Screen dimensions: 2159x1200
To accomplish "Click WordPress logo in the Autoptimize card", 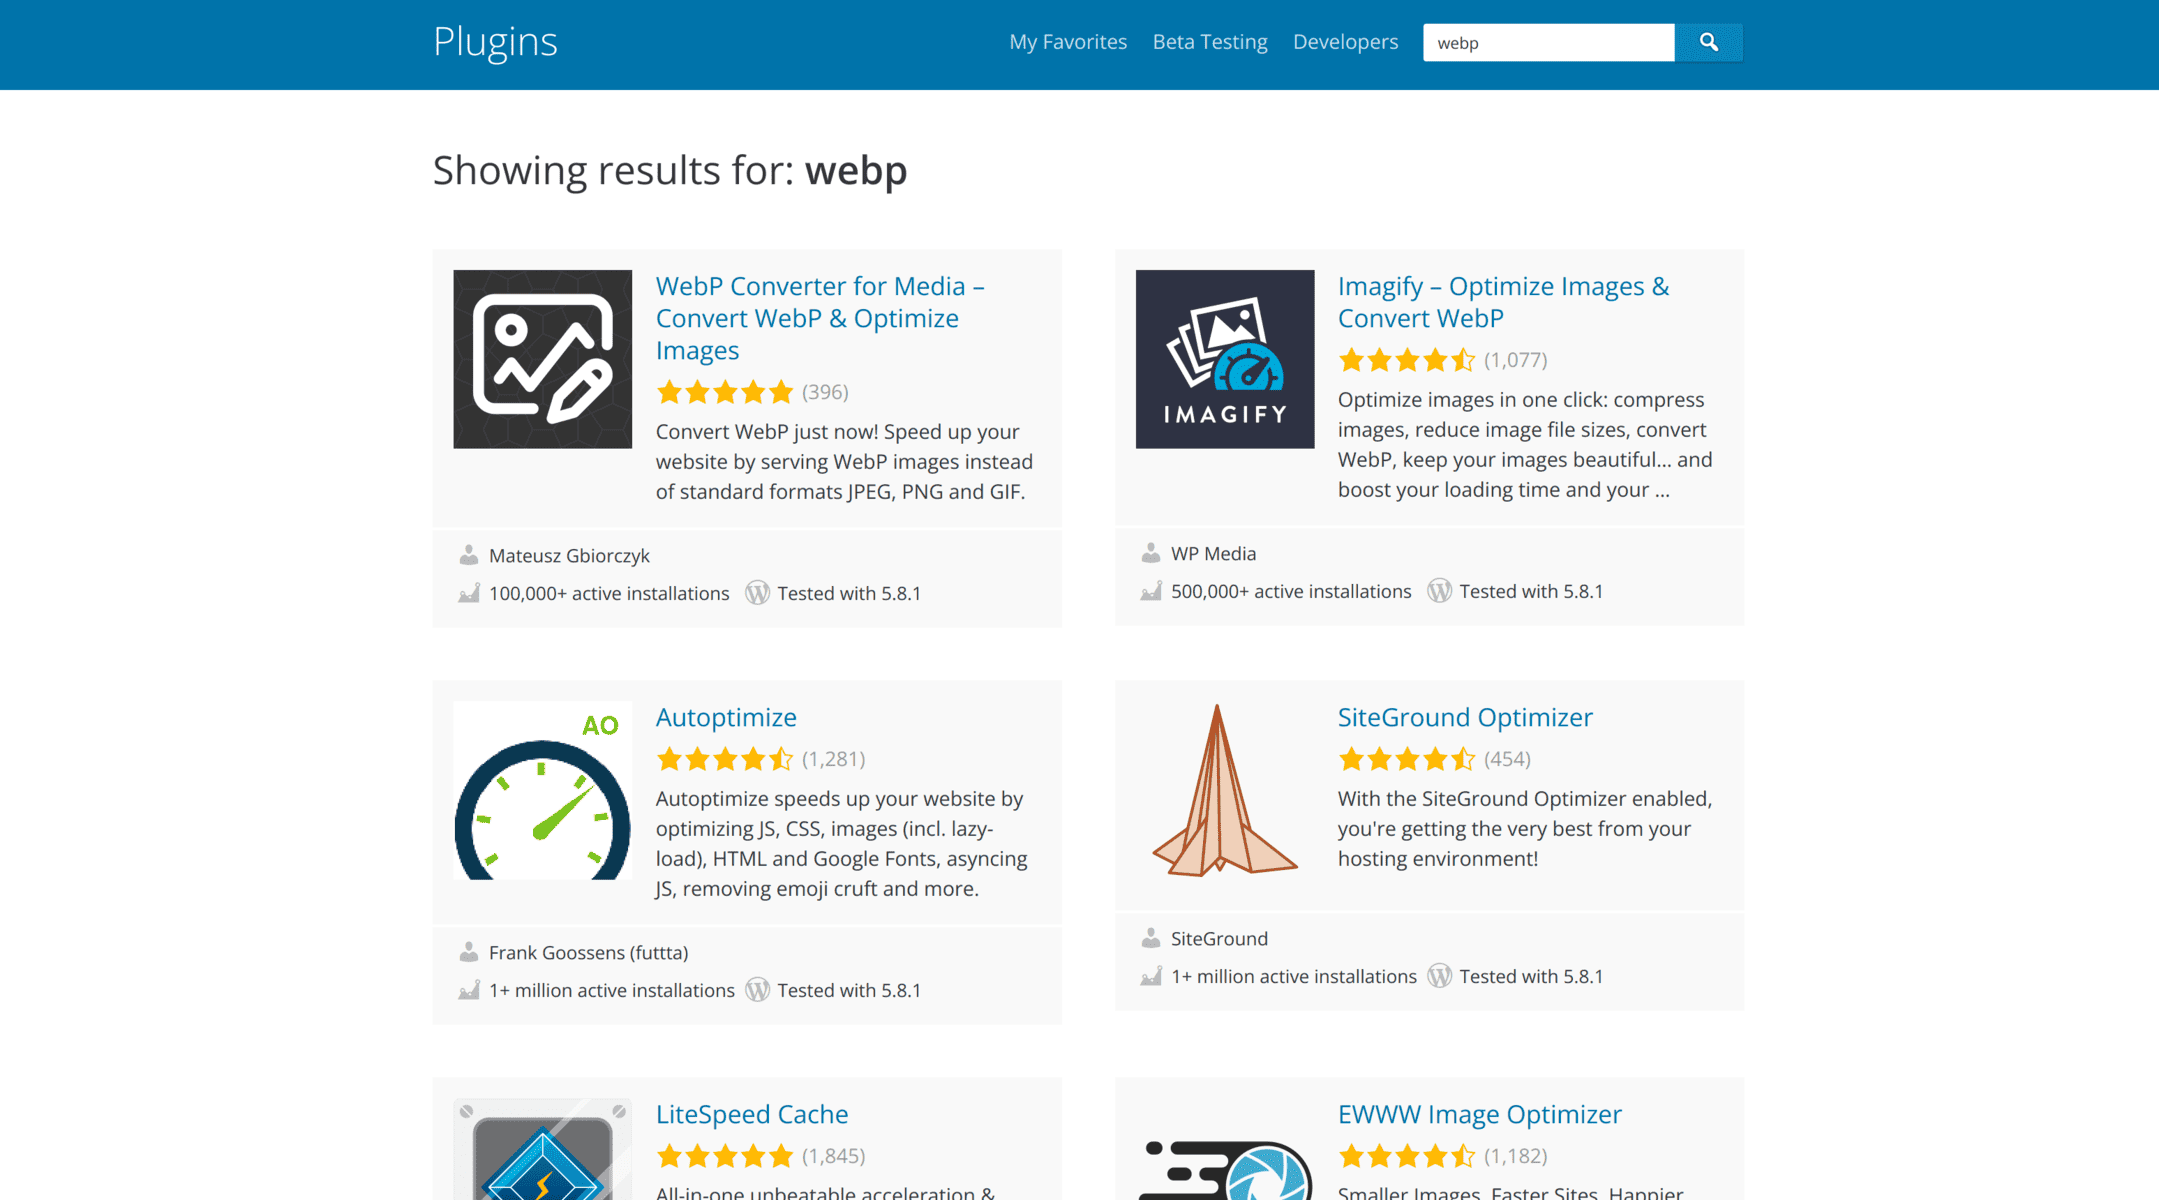I will (757, 990).
